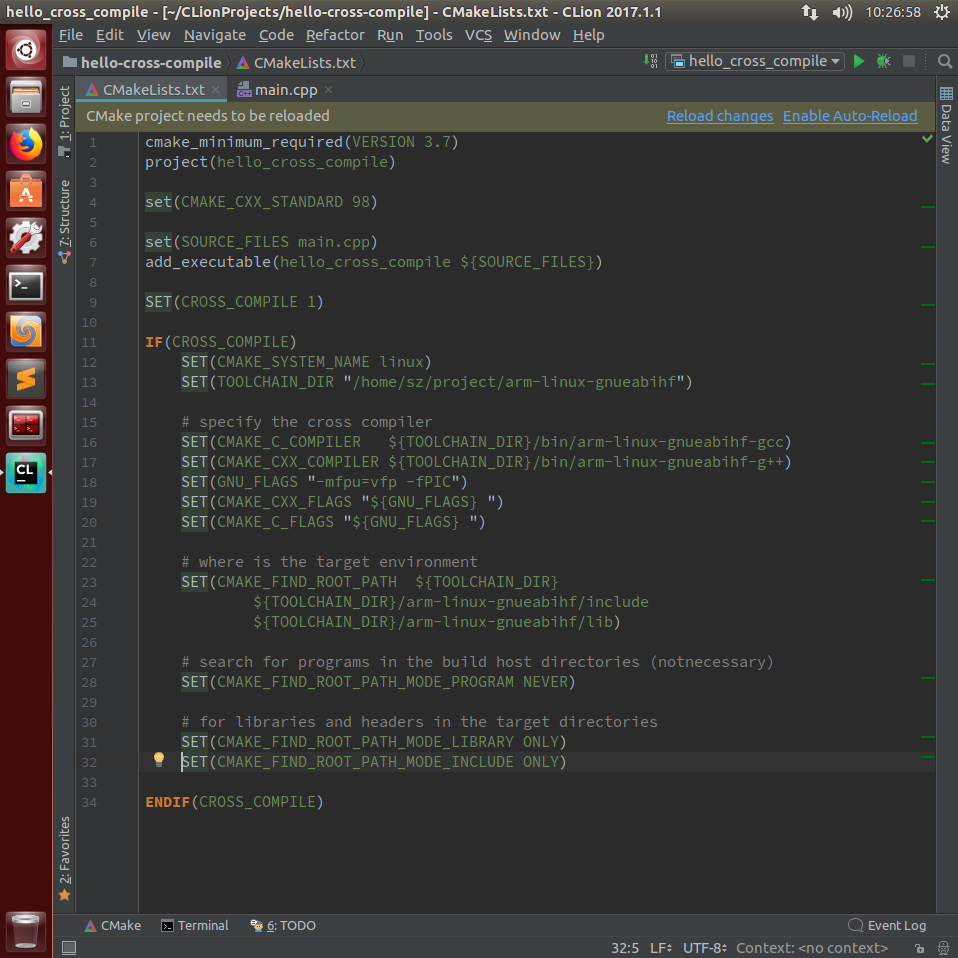Toggle the 1: Project sidebar panel

(63, 110)
